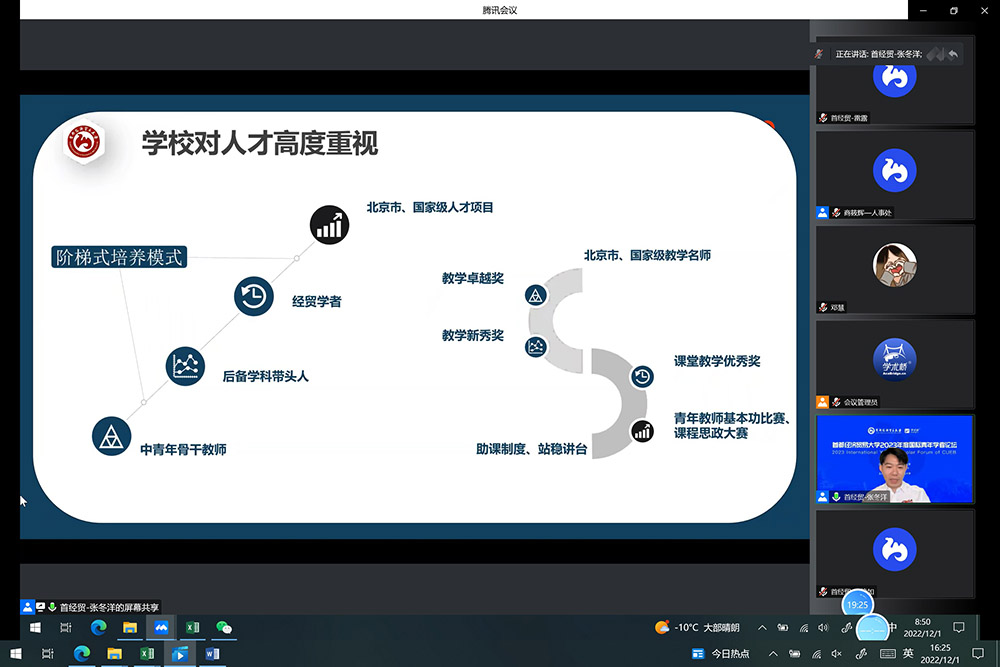Click the text 课堂教学优秀奖 on the slide
The width and height of the screenshot is (1000, 667).
point(717,362)
